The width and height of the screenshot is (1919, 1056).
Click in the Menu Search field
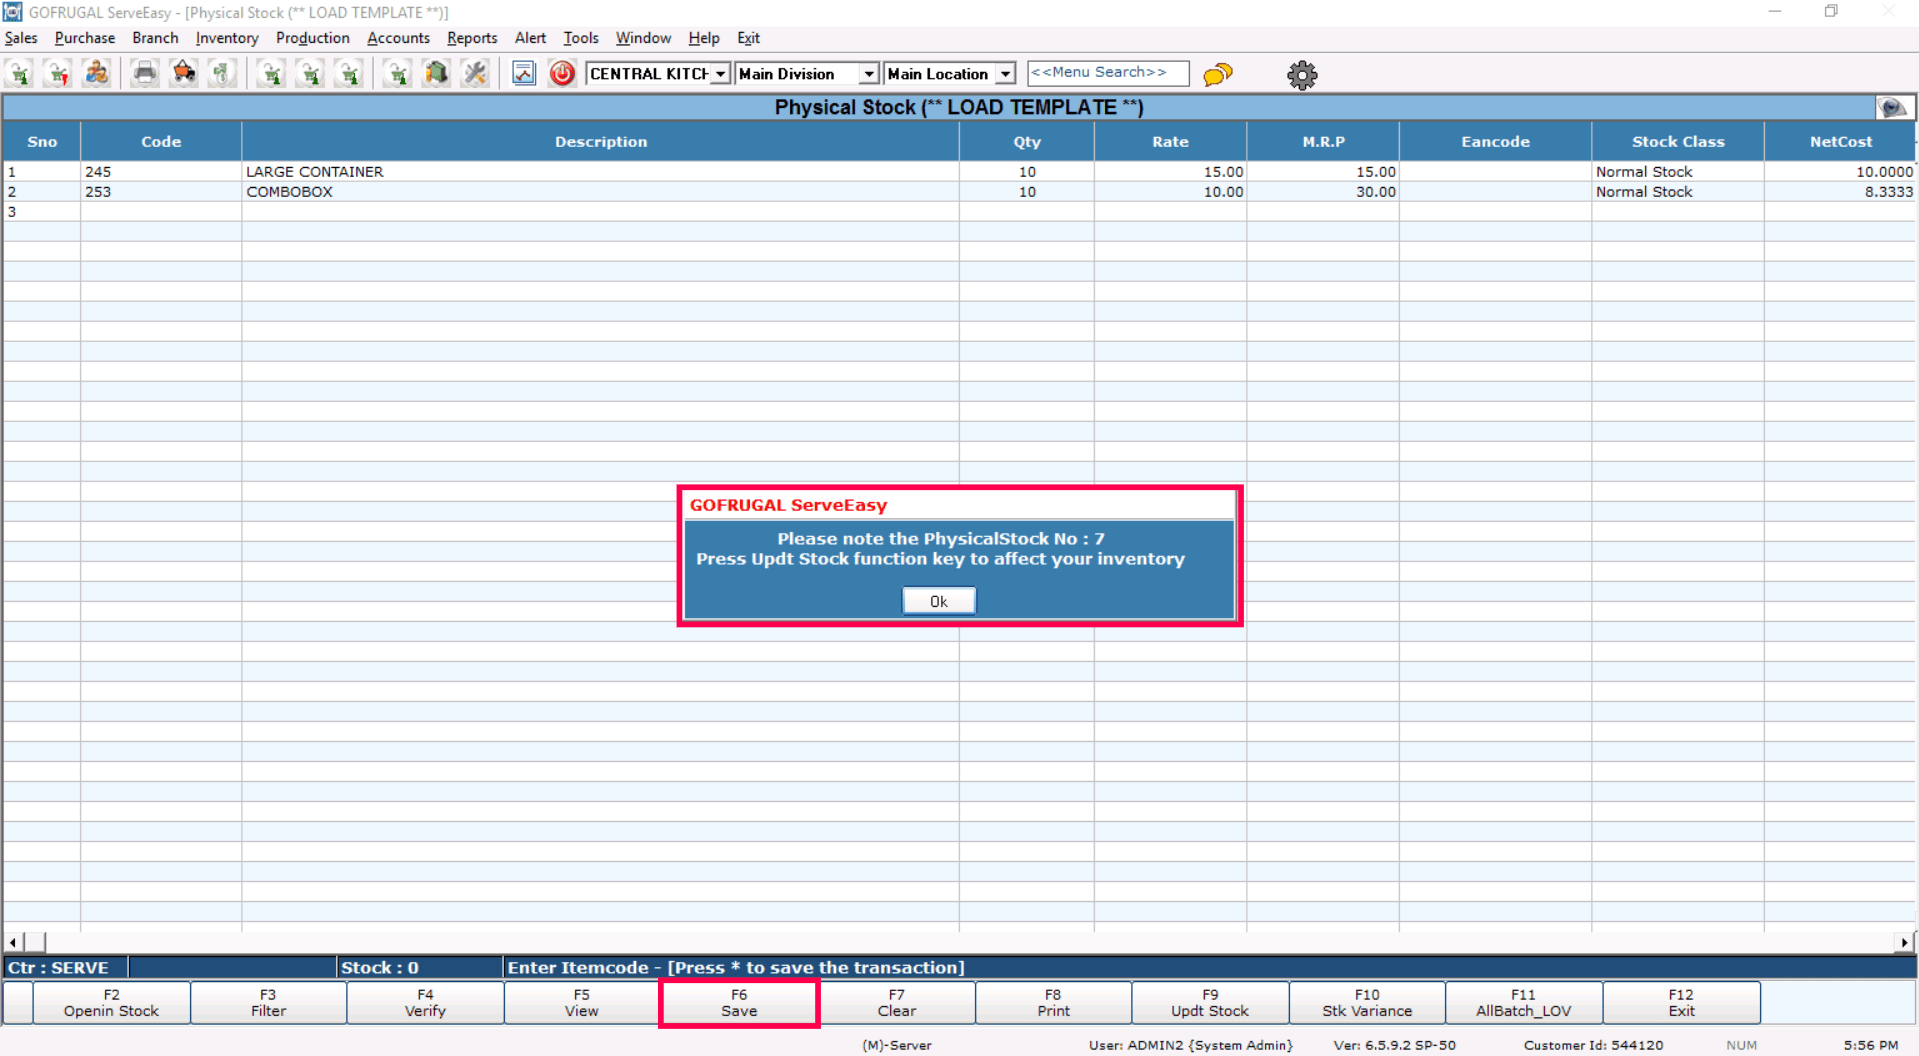pyautogui.click(x=1107, y=73)
